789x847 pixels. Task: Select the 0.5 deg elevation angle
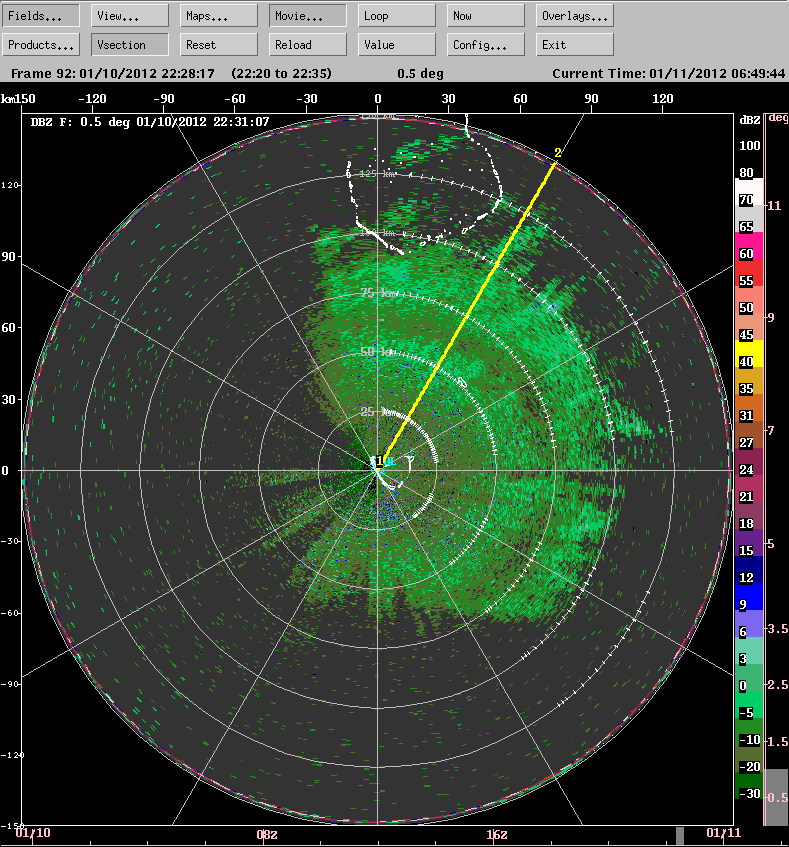(x=777, y=797)
